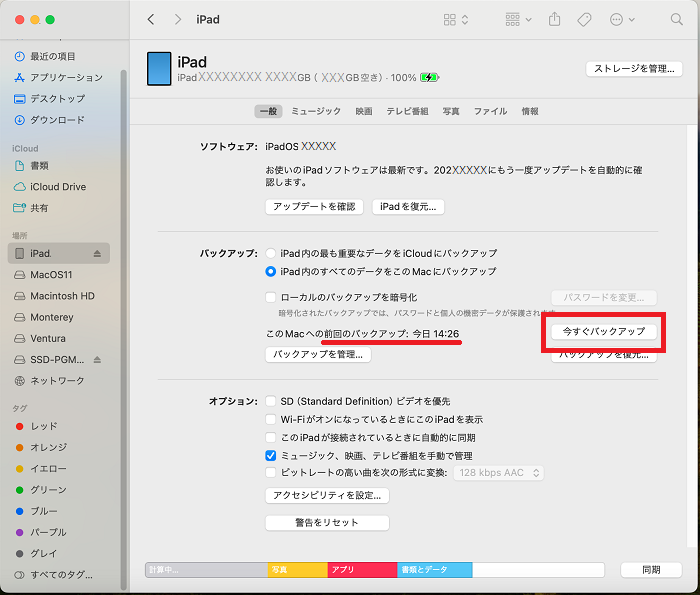Open the more actions ellipsis menu

pyautogui.click(x=622, y=19)
